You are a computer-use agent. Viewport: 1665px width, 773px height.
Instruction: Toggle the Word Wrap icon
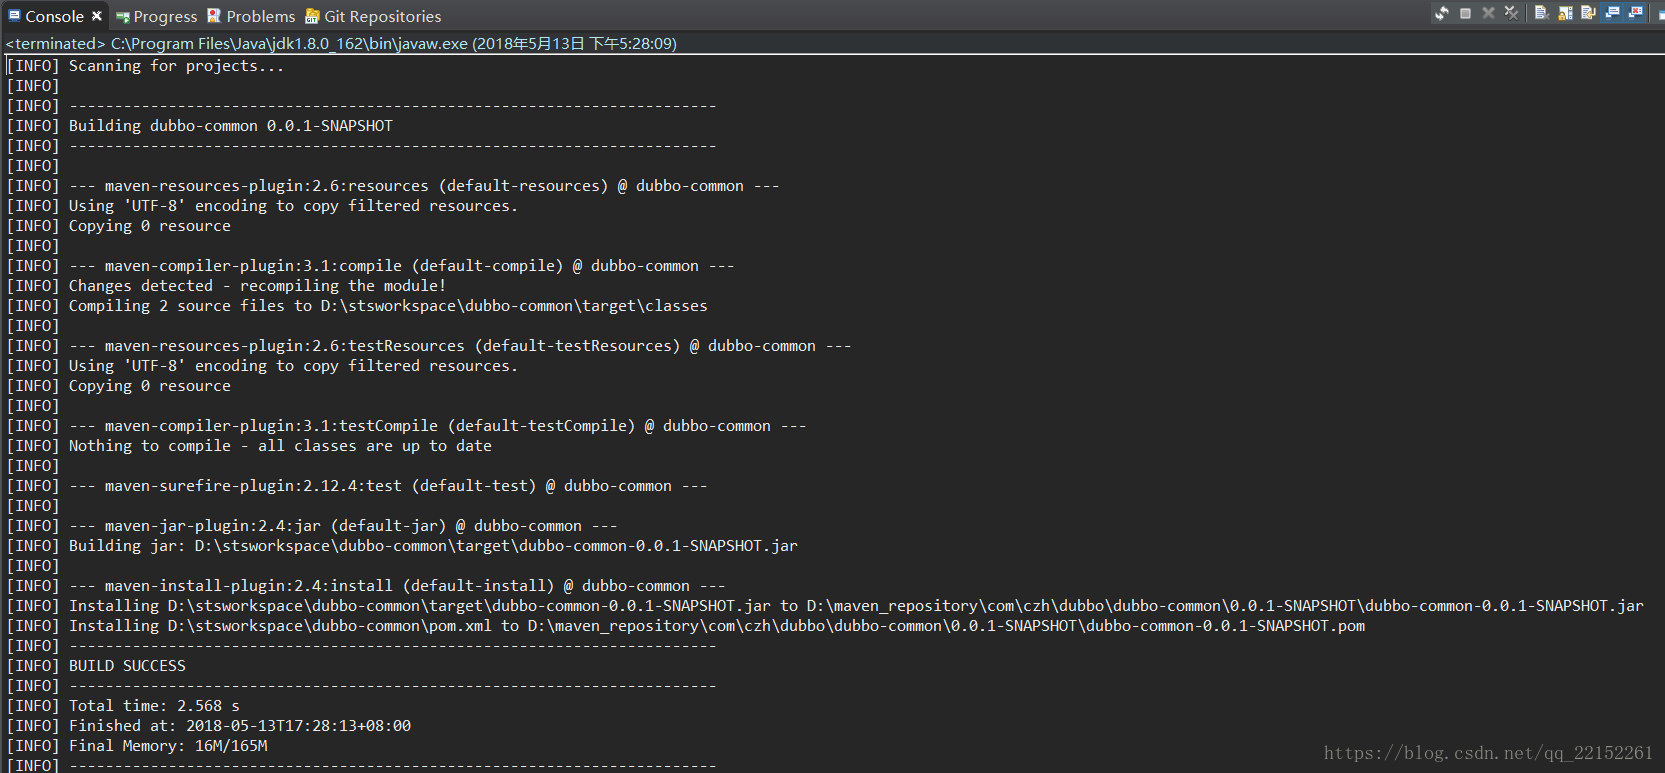point(1588,13)
